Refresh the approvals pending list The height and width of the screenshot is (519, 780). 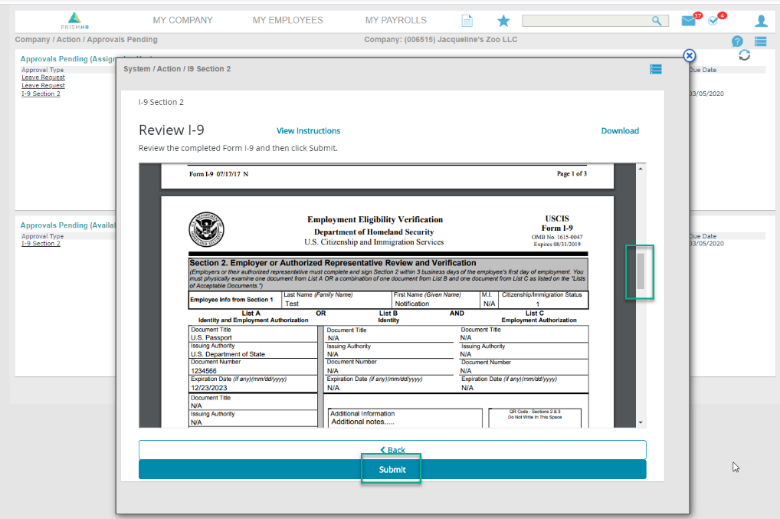pyautogui.click(x=744, y=55)
